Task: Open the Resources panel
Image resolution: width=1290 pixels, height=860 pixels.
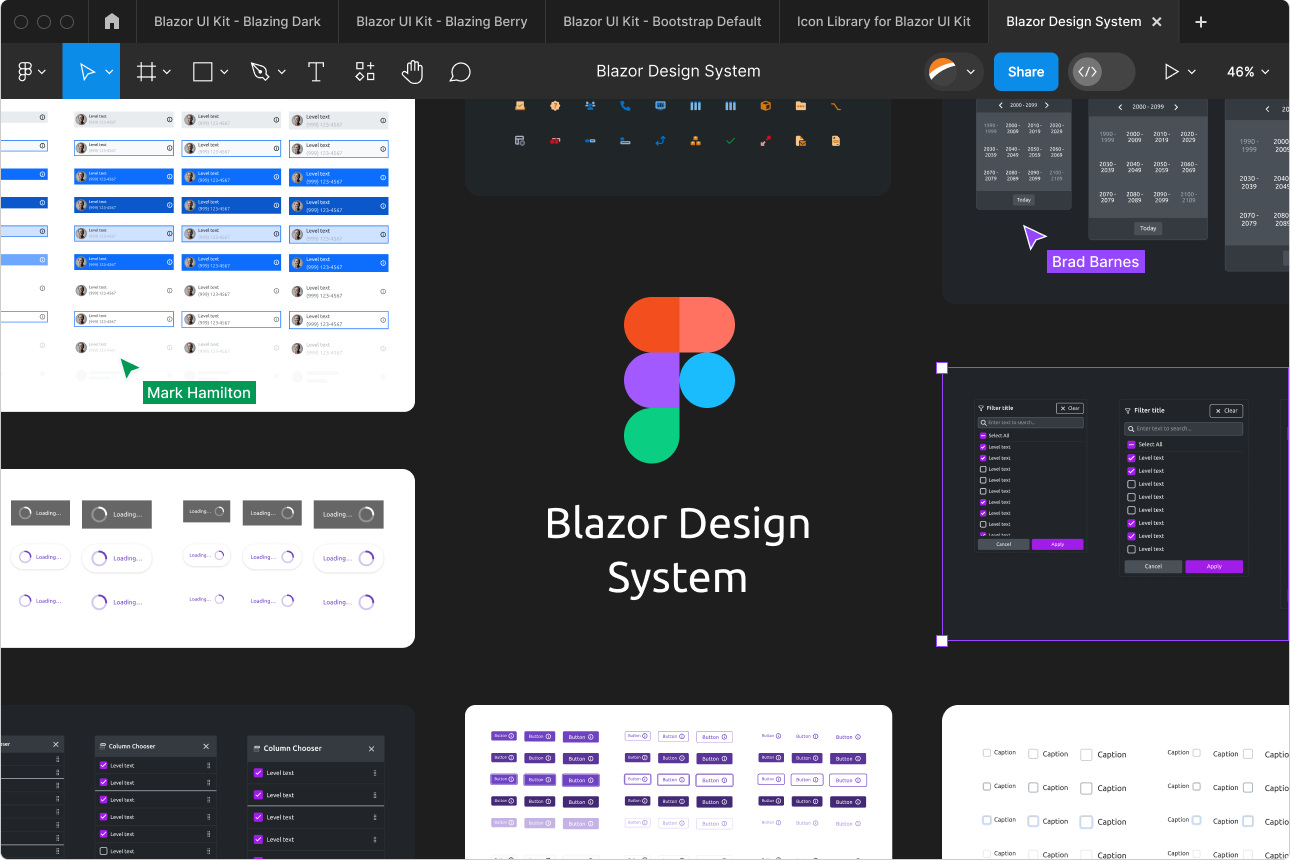Action: pyautogui.click(x=365, y=72)
